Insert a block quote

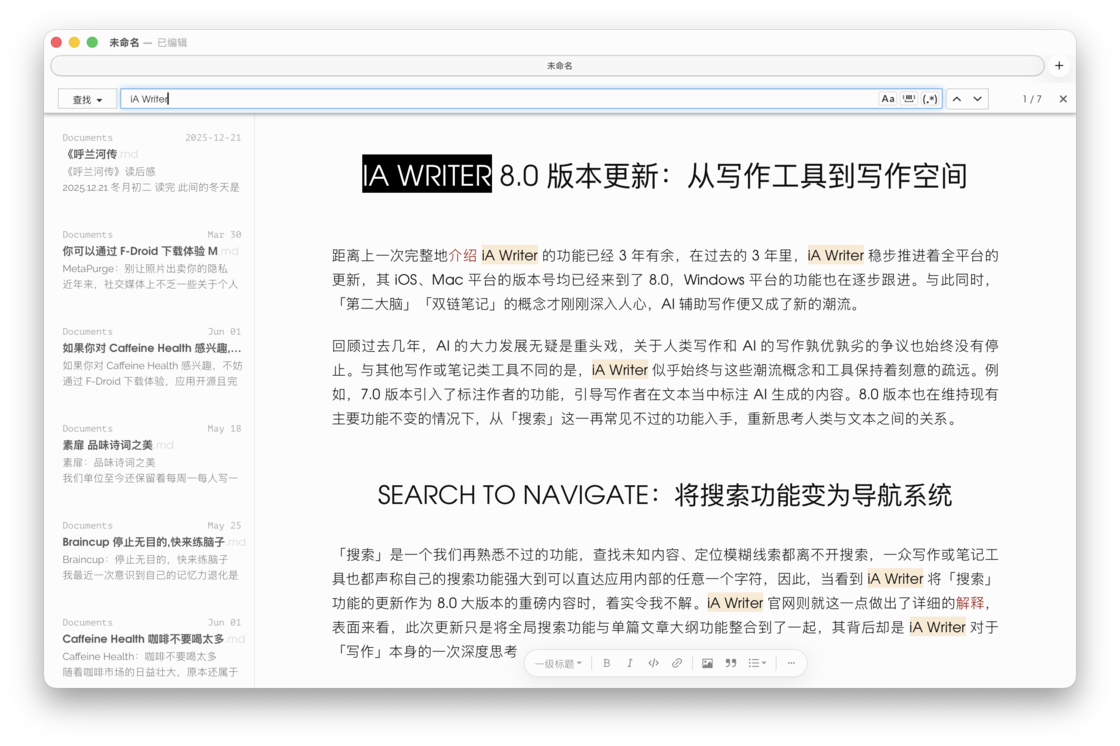(x=731, y=663)
